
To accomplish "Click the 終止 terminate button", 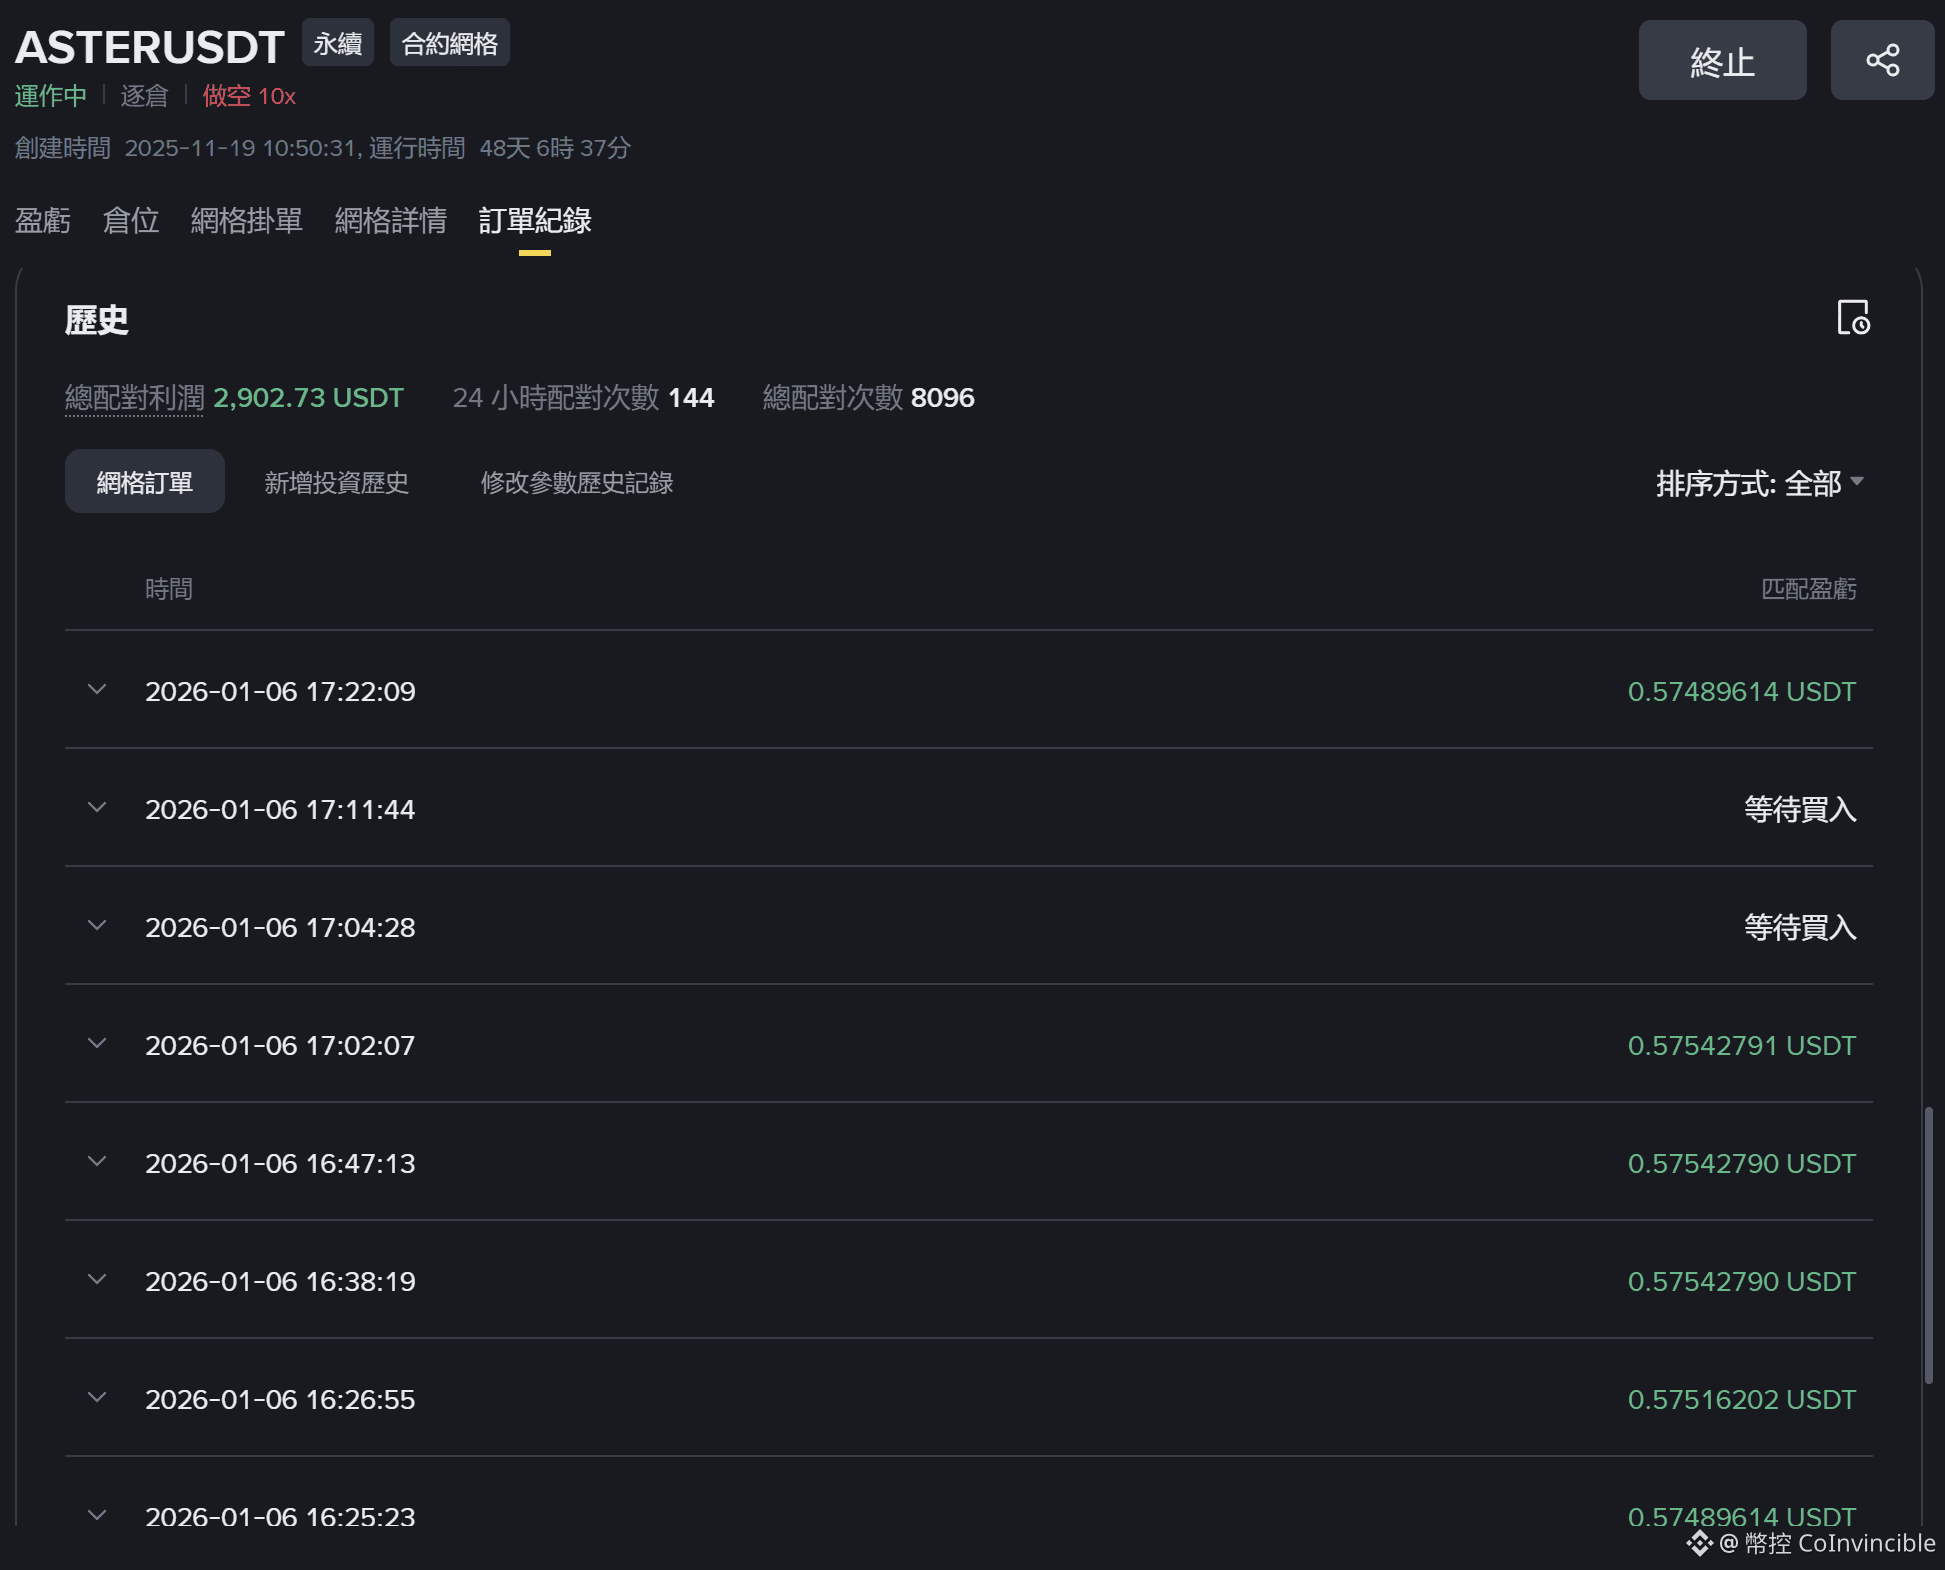I will [x=1721, y=61].
